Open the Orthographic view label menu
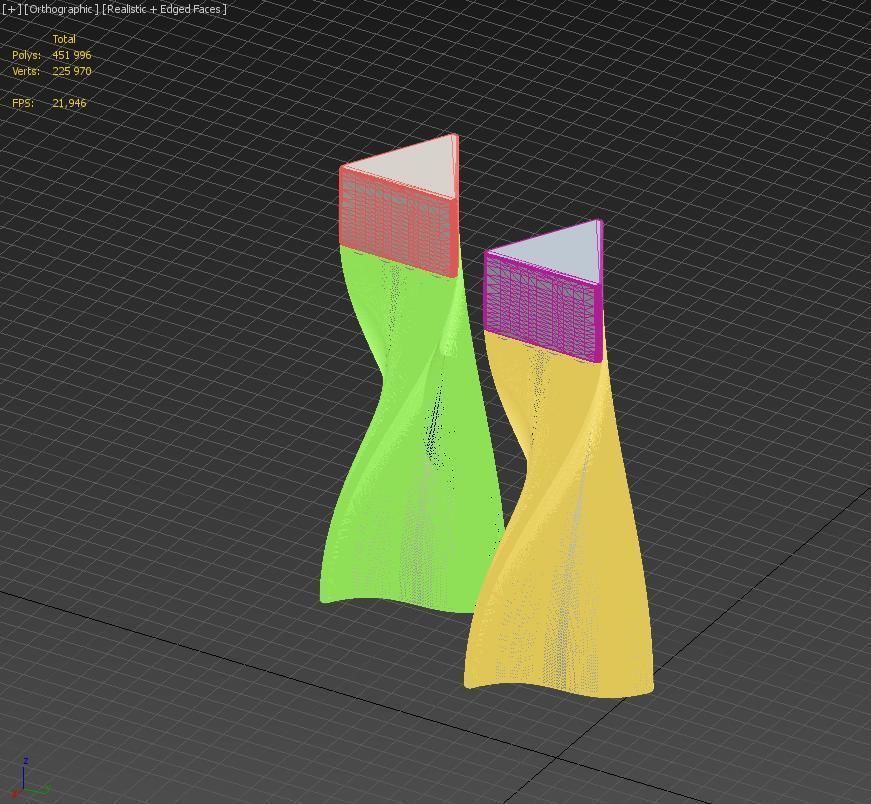The height and width of the screenshot is (804, 871). tap(62, 9)
